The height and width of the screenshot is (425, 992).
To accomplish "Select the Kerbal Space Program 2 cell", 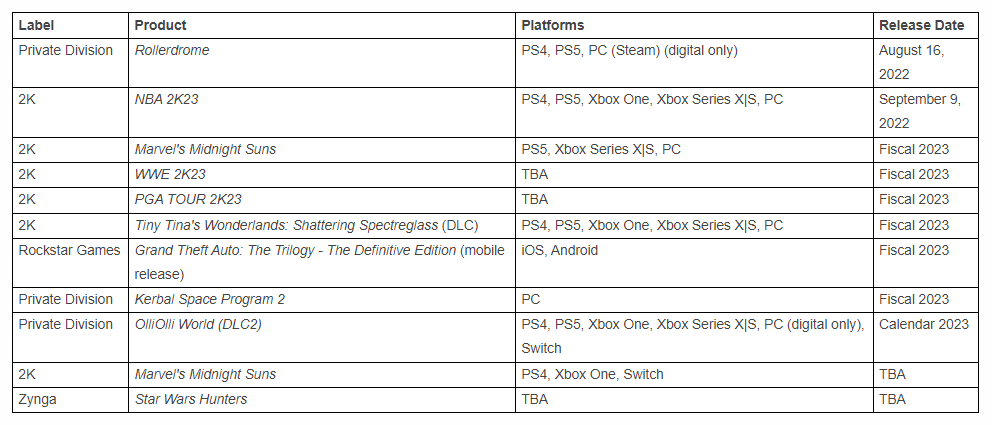I will pyautogui.click(x=321, y=300).
